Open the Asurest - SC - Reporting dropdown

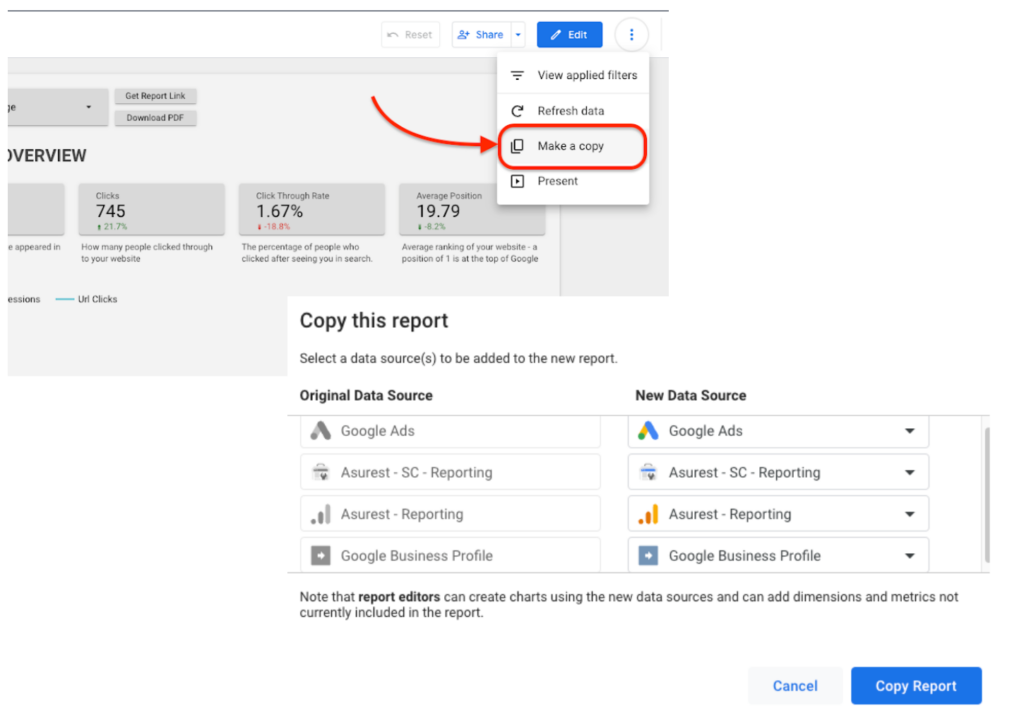(909, 473)
